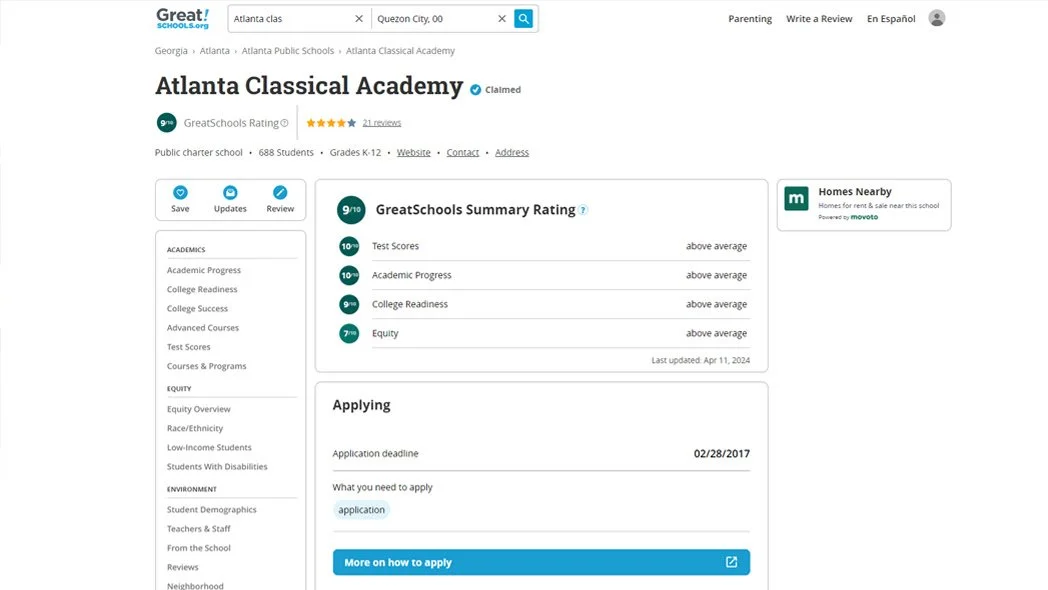Clear the city field using its X icon
Viewport: 1048px width, 590px height.
502,18
